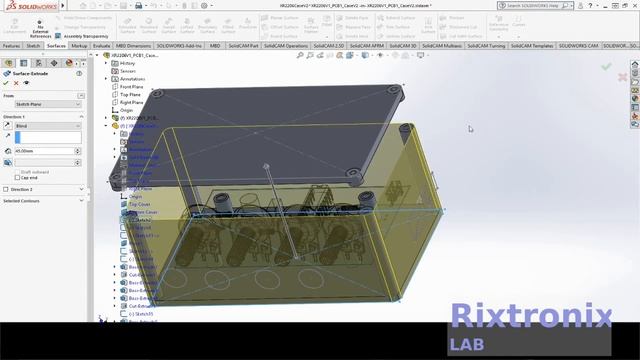640x360 pixels.
Task: Click Zoom to Fit in view toolbar
Action: pos(300,55)
